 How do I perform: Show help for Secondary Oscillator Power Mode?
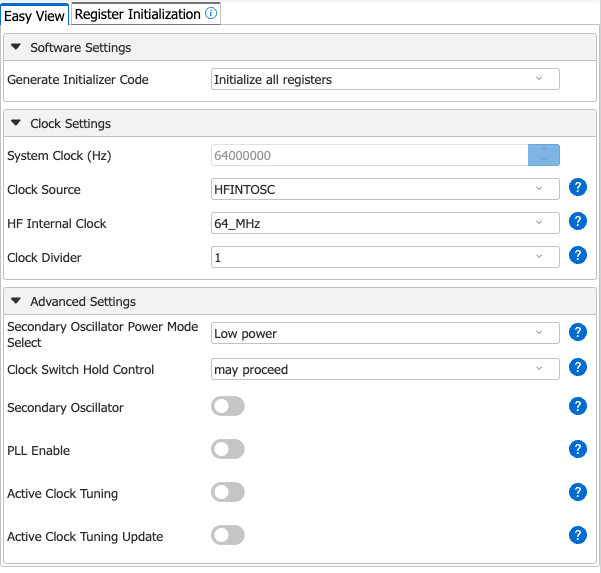click(x=577, y=333)
